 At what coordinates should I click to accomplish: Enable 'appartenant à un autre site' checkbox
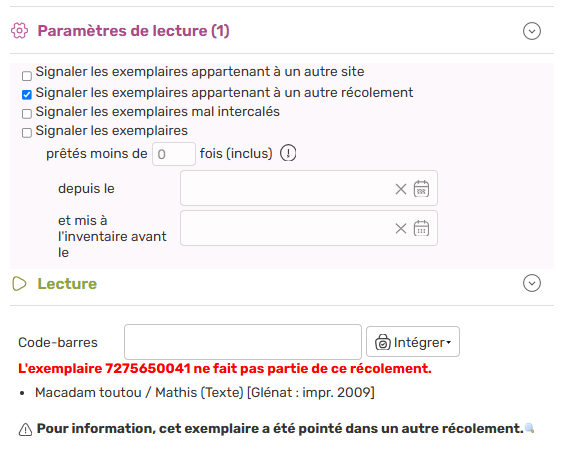click(x=27, y=76)
